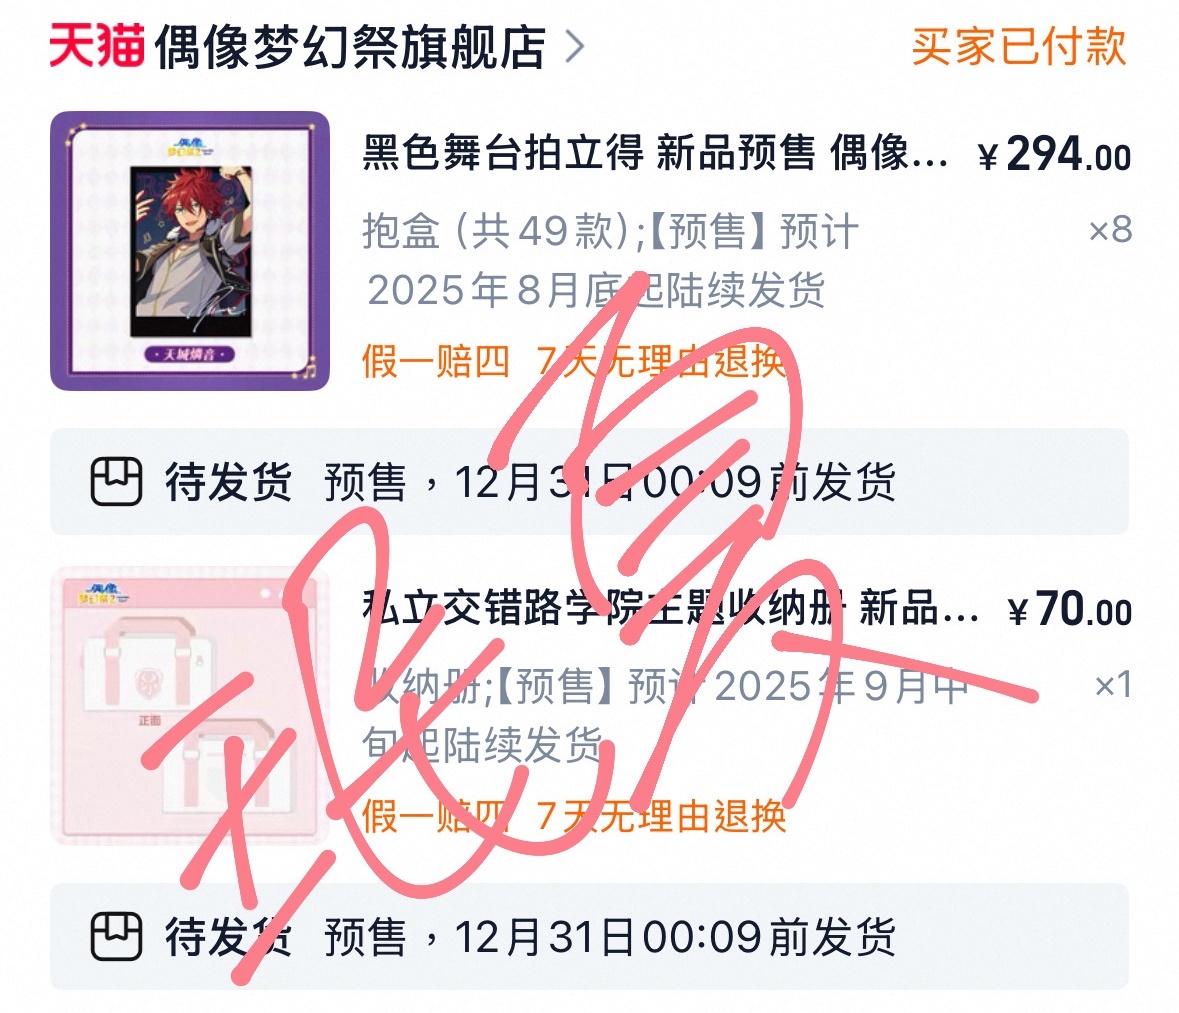Tap the box icon beside second 待发货

pos(116,936)
